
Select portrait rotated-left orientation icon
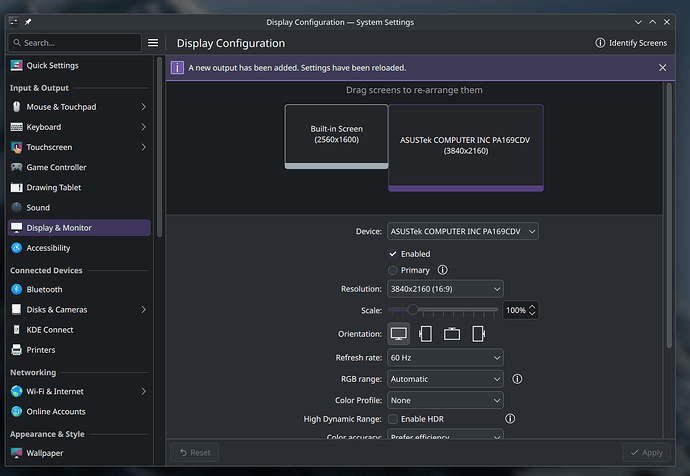click(x=425, y=334)
